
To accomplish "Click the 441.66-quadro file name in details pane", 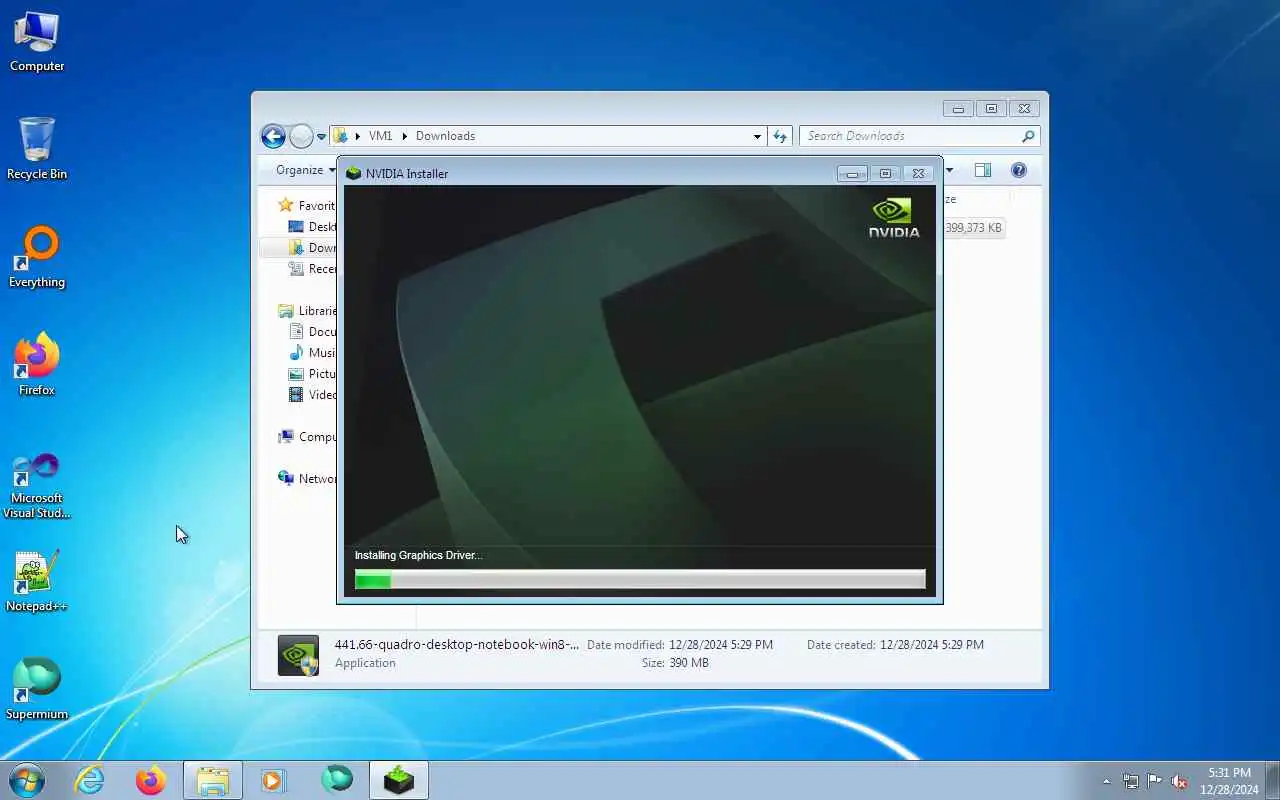I will (x=457, y=645).
